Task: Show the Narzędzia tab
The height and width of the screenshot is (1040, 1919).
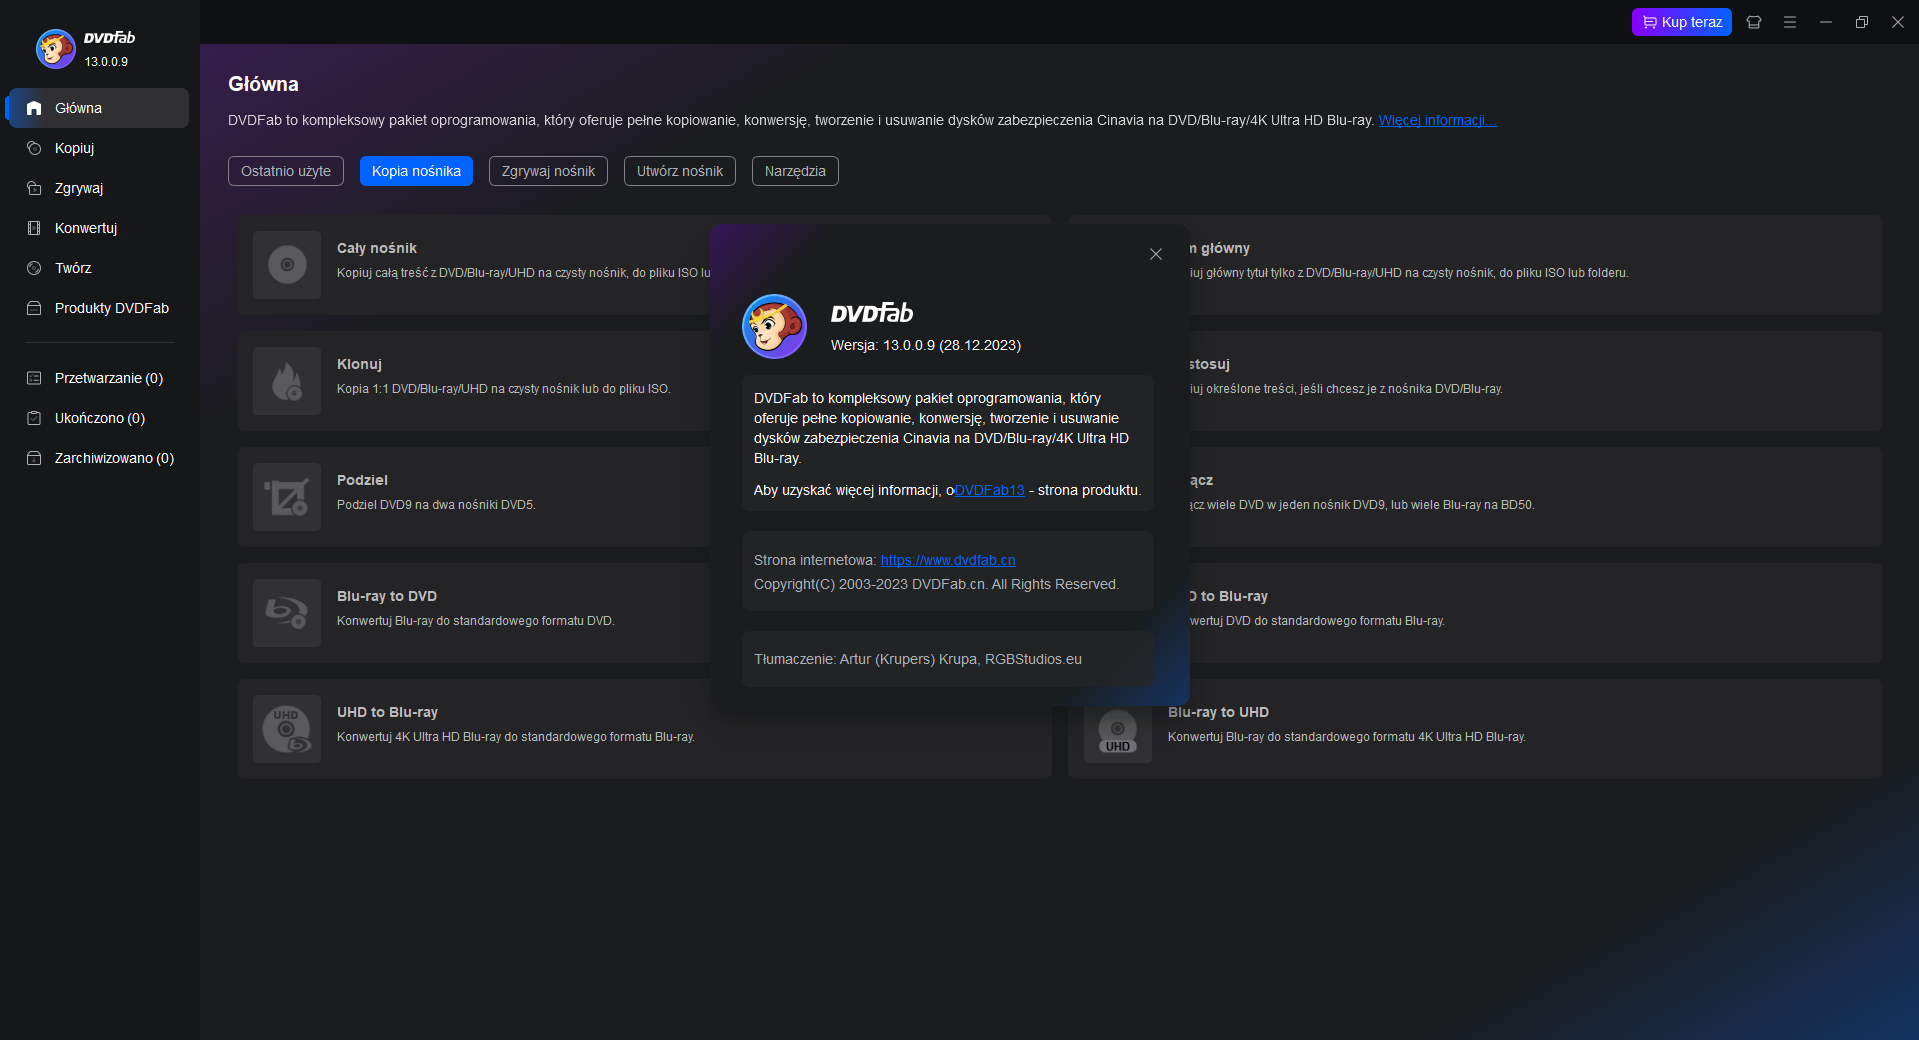Action: click(795, 171)
